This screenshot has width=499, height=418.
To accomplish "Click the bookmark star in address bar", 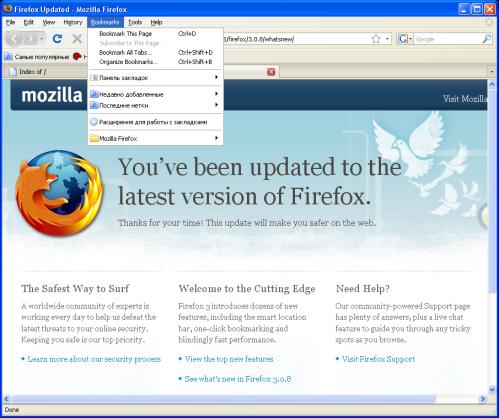I will (x=376, y=39).
